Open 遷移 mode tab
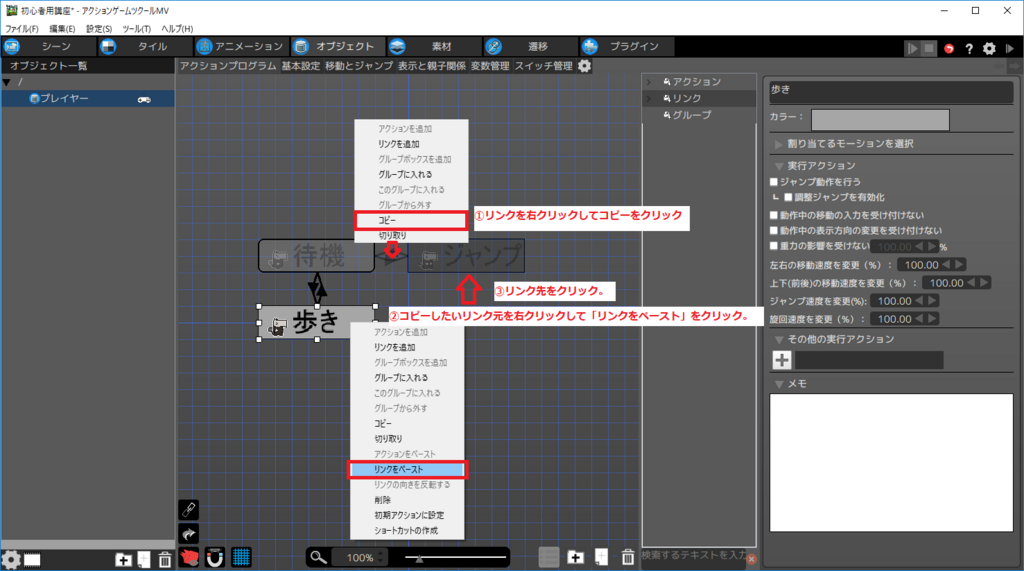 [x=530, y=46]
